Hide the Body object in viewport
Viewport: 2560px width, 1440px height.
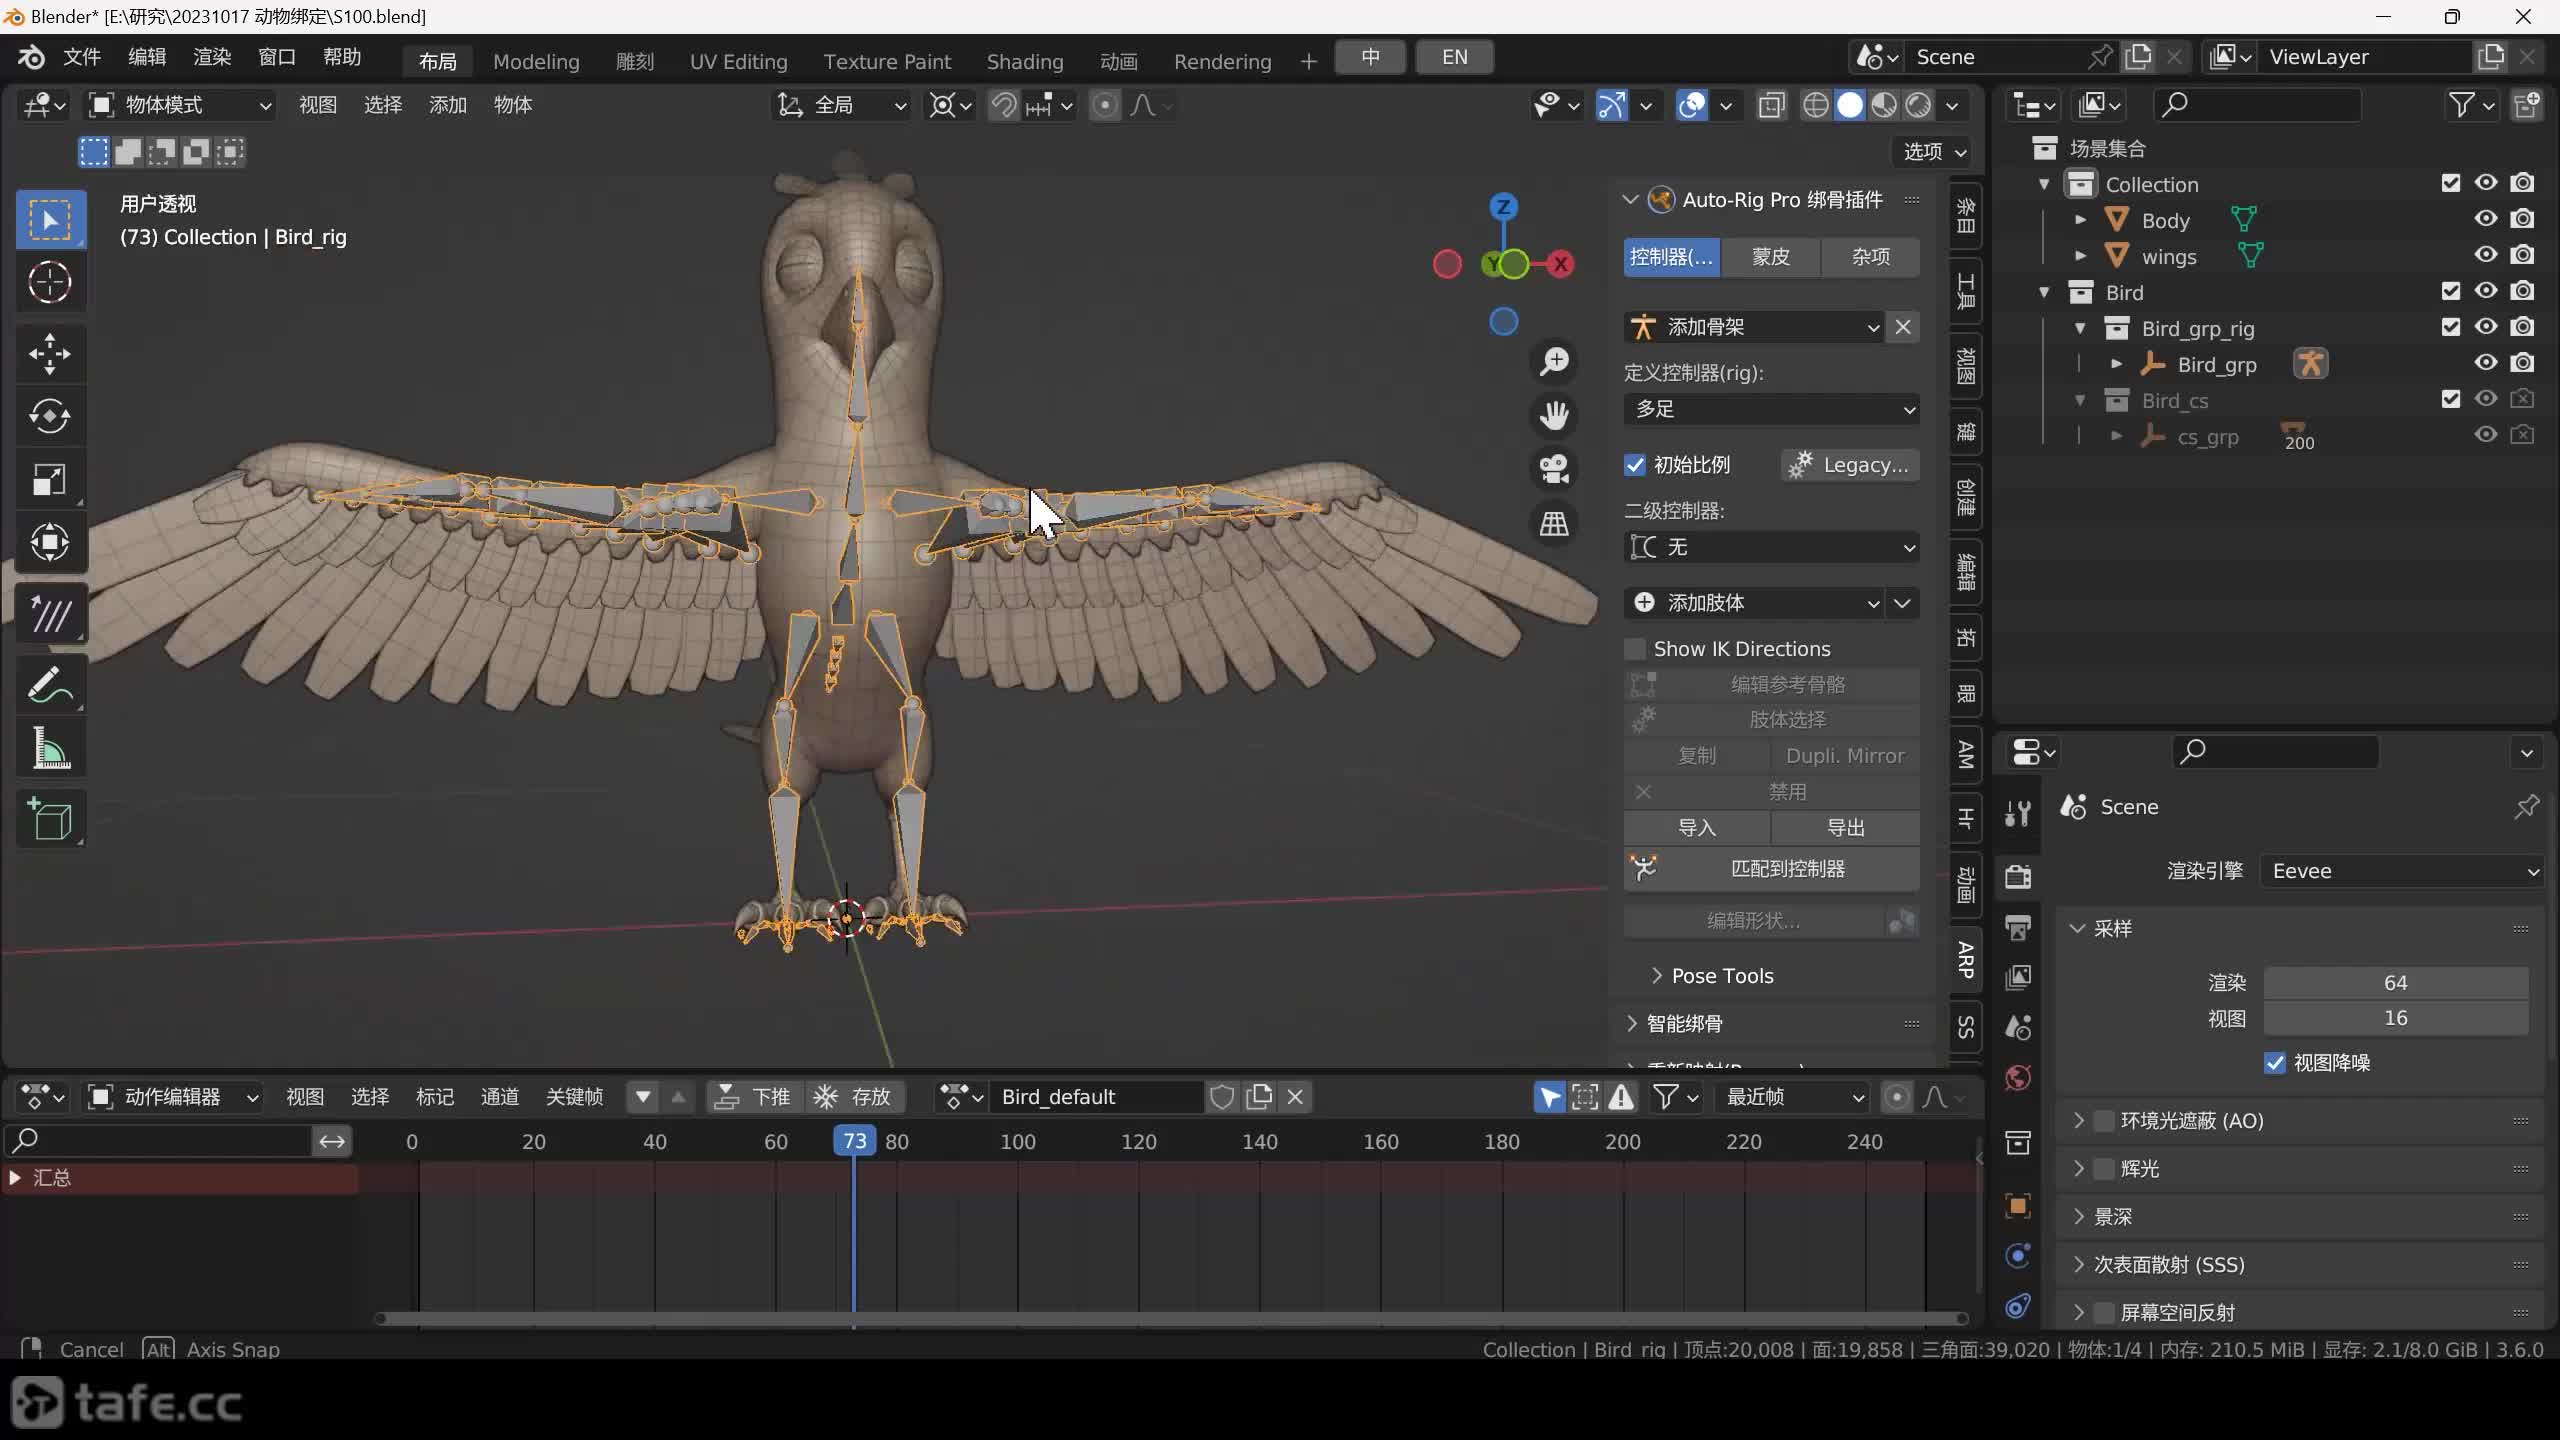pos(2486,219)
